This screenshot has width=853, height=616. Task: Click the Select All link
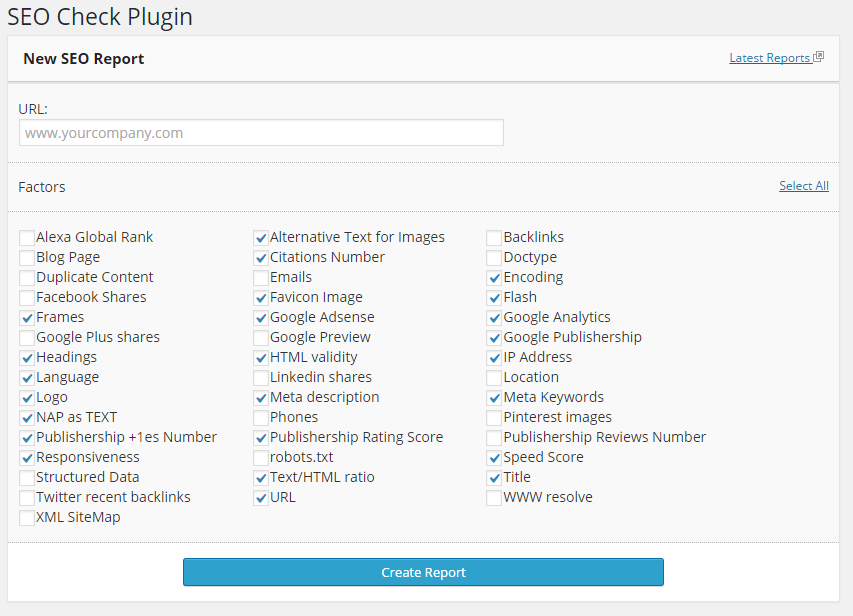point(803,186)
